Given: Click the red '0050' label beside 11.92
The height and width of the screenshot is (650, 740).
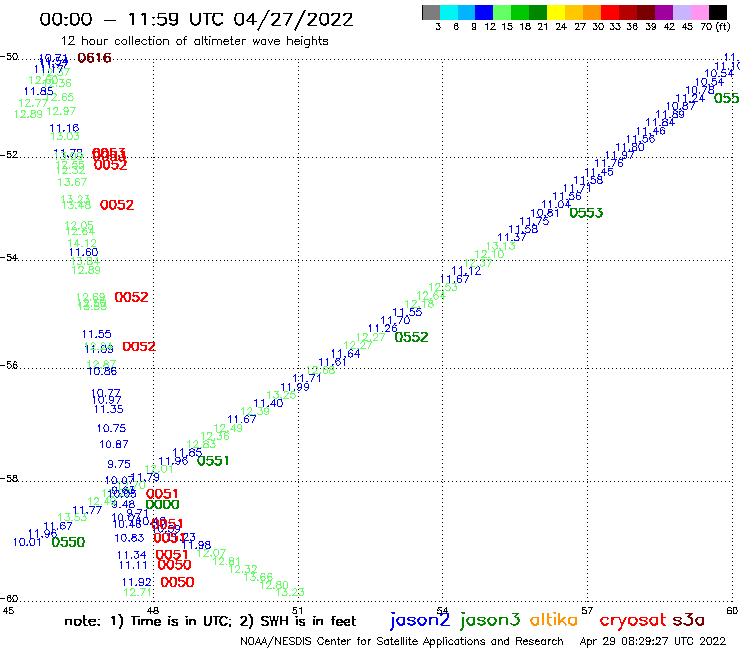Looking at the screenshot, I should click(x=177, y=582).
